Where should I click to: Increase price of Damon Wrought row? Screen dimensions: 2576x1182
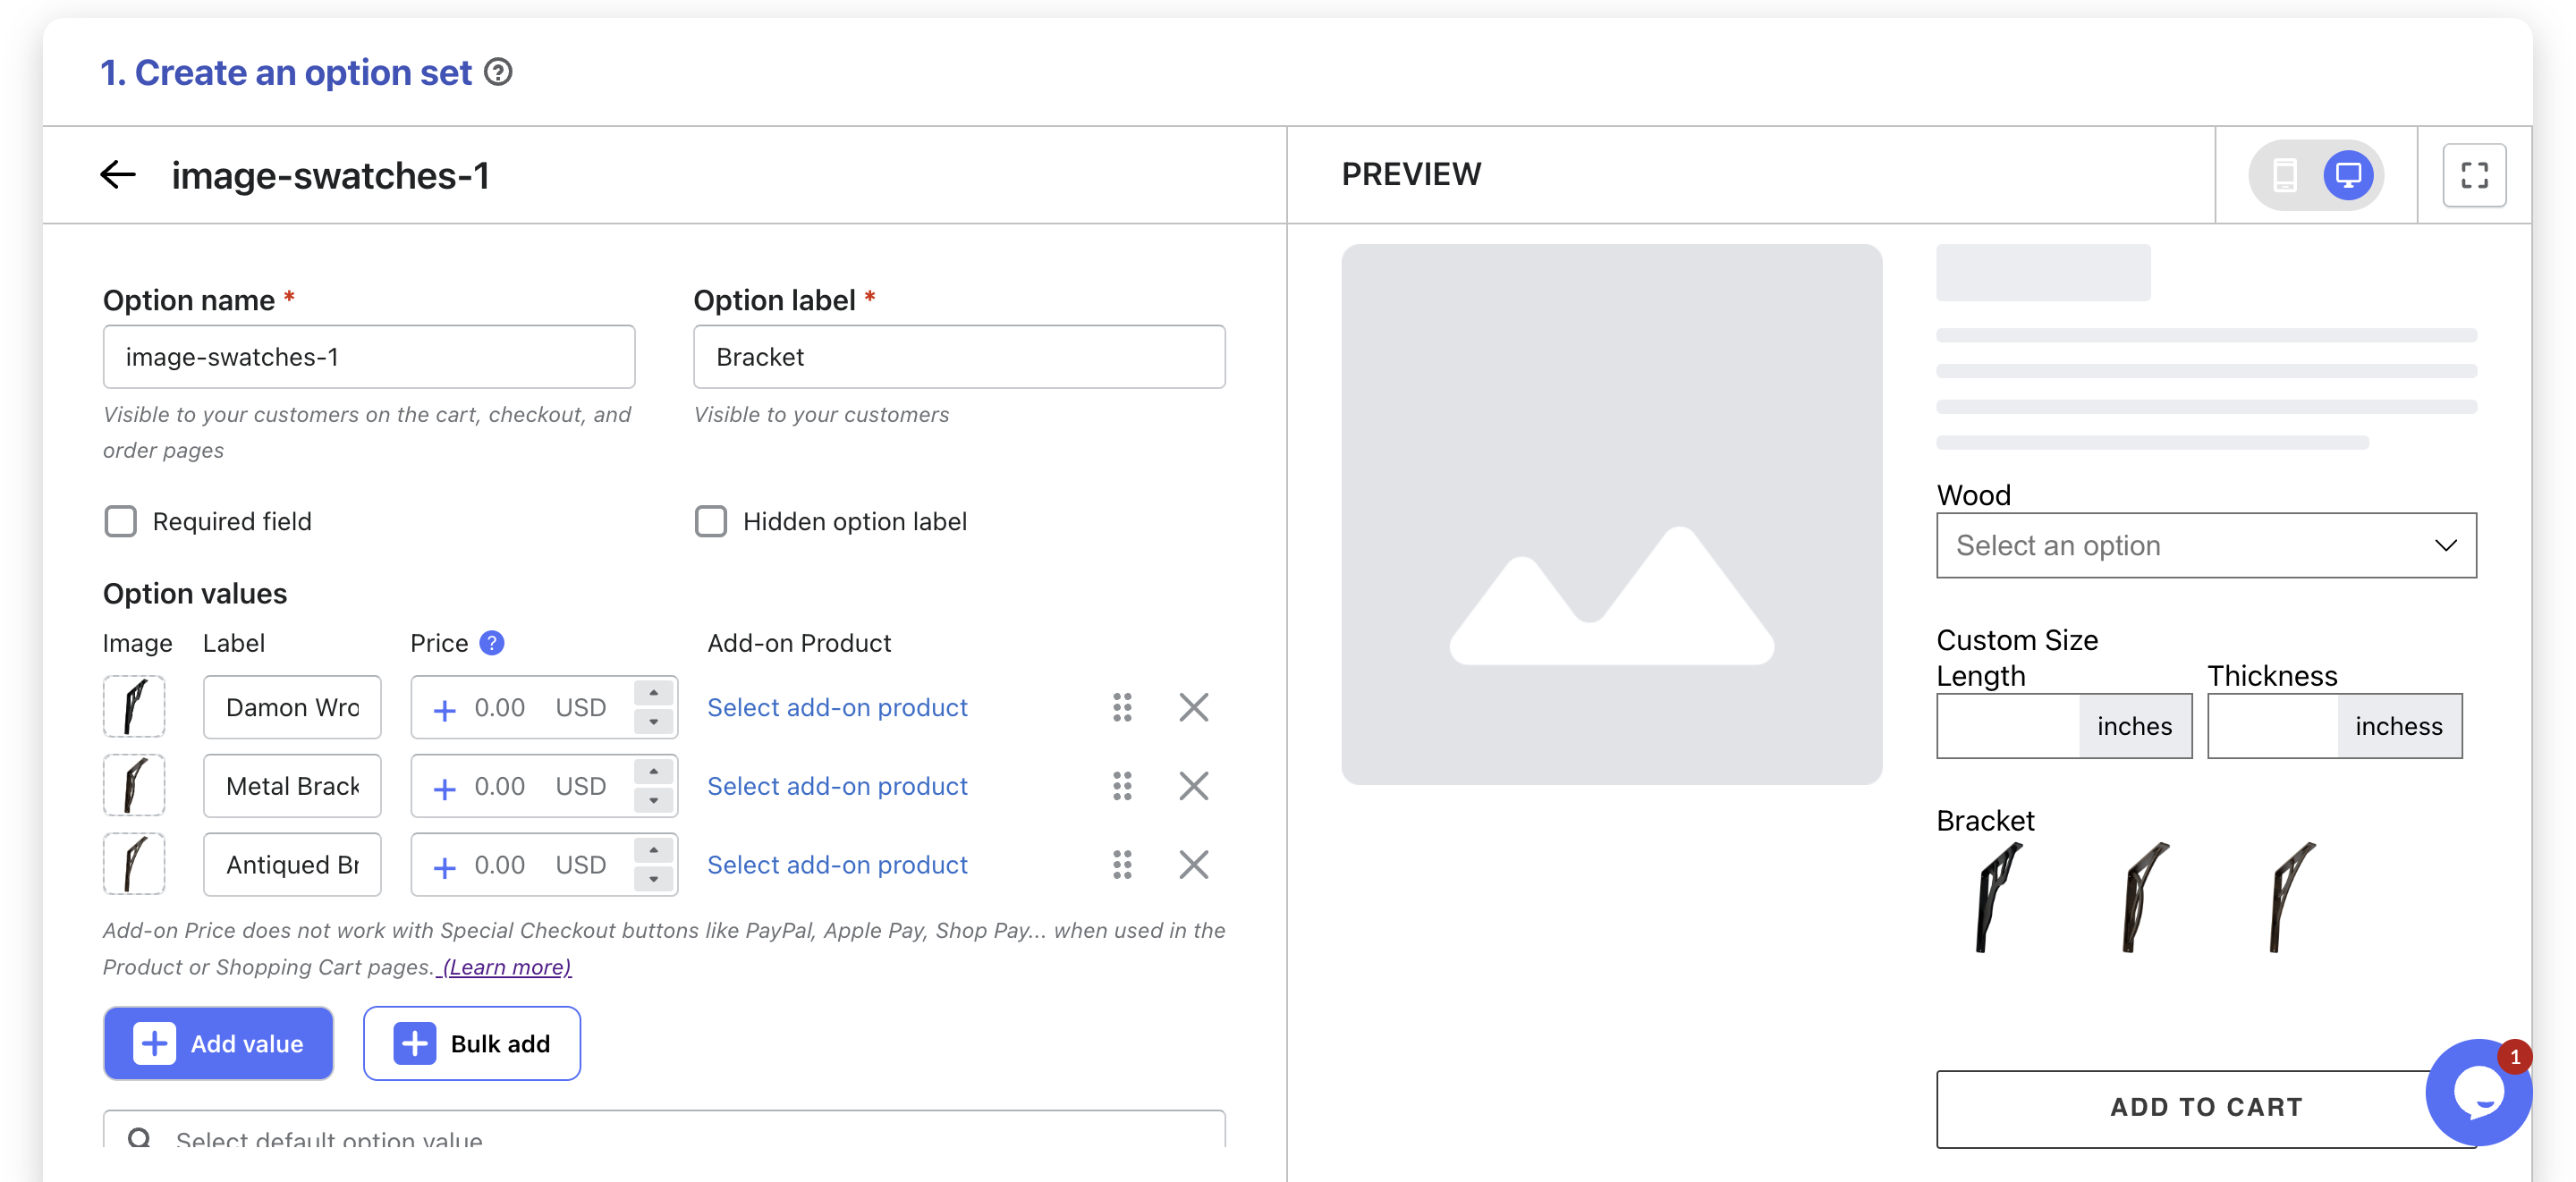(x=653, y=693)
